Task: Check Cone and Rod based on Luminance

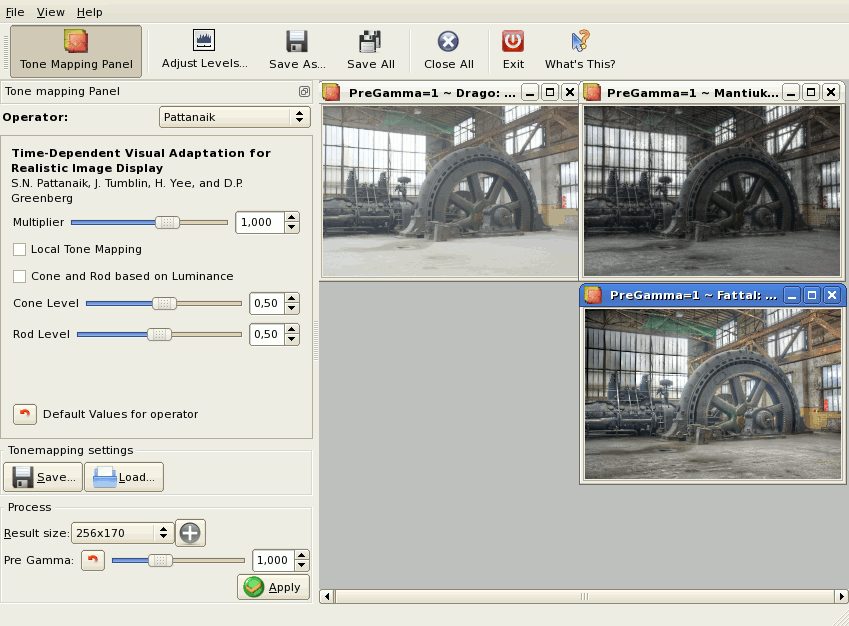Action: point(20,276)
